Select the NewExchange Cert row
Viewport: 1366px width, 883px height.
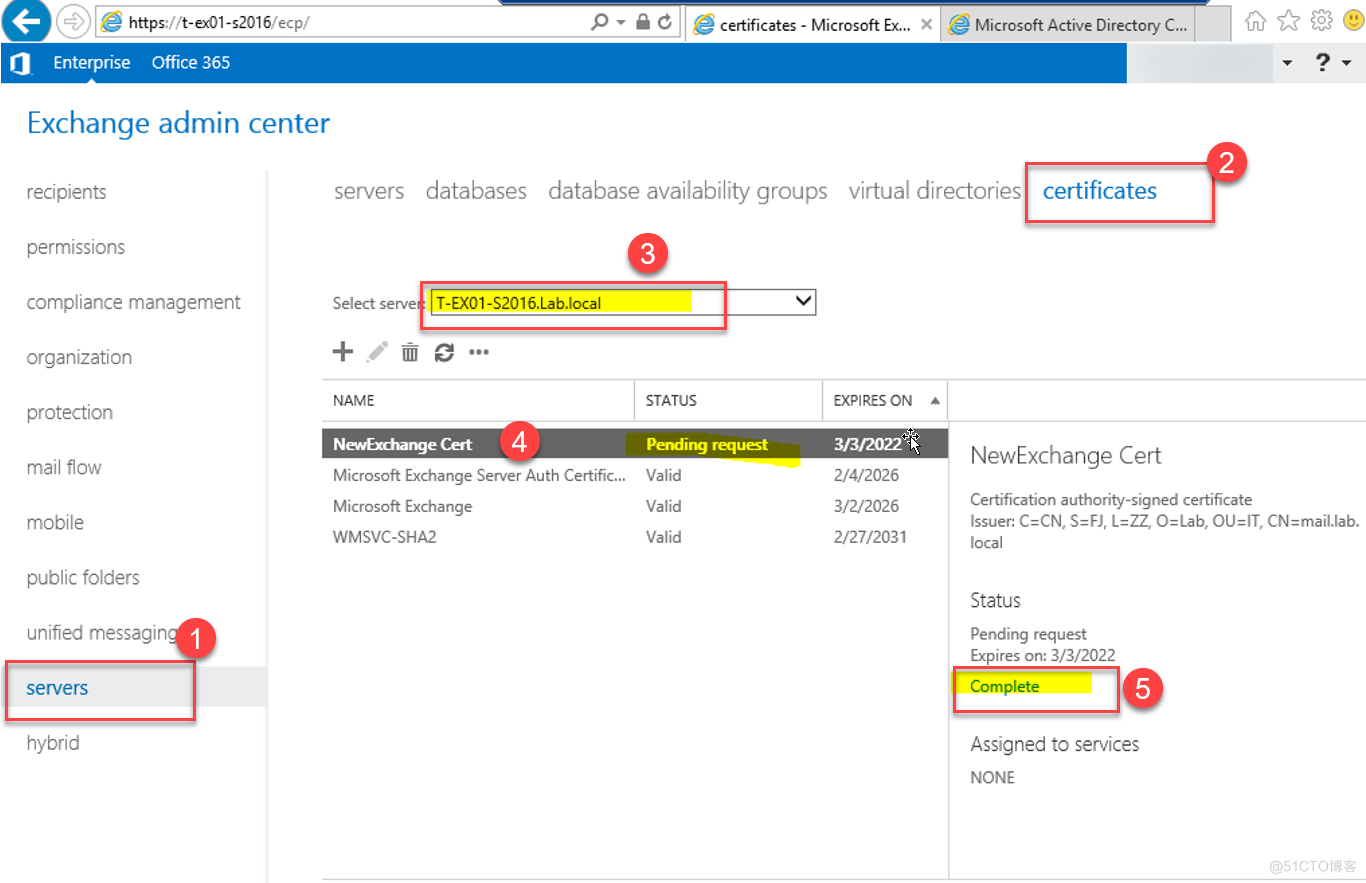pos(635,444)
